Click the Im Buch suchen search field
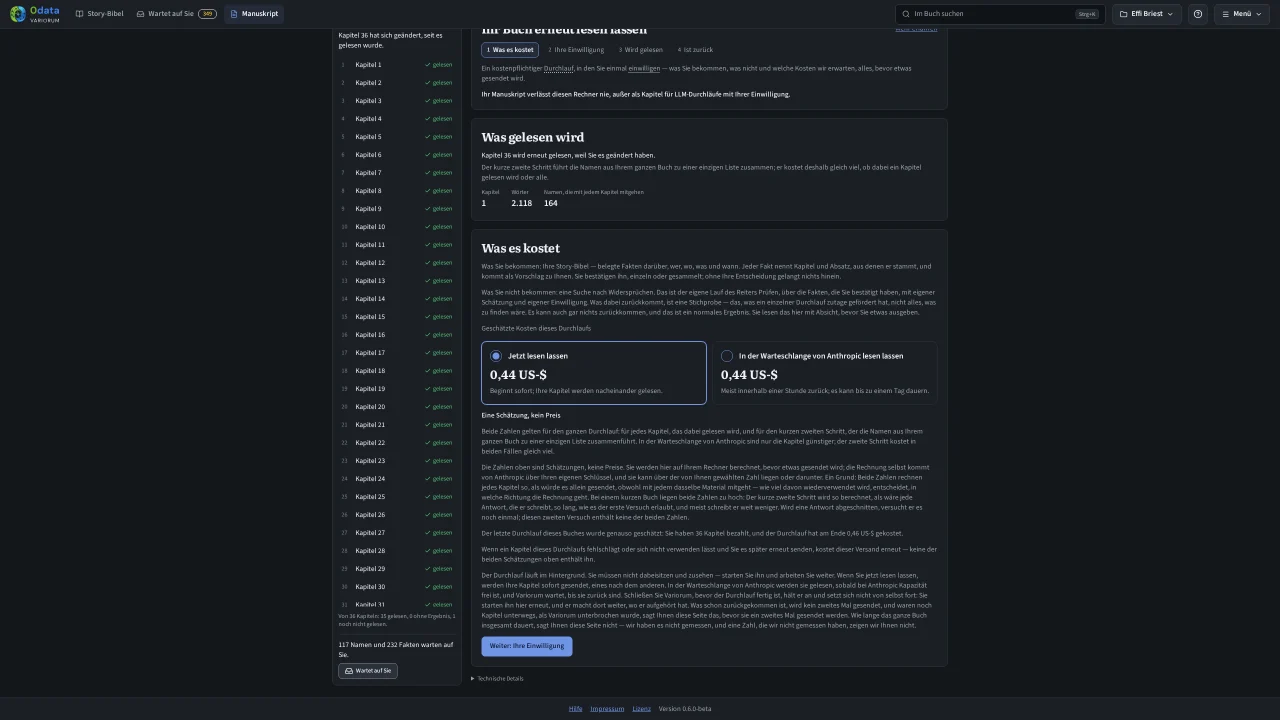Image resolution: width=1280 pixels, height=720 pixels. (x=1000, y=14)
